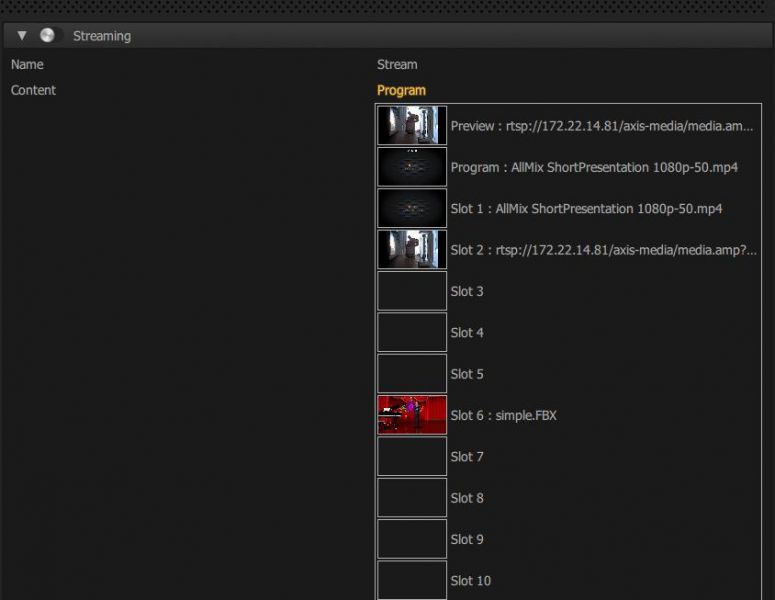Image resolution: width=775 pixels, height=600 pixels.
Task: Toggle the Streaming round enable button
Action: (x=47, y=35)
